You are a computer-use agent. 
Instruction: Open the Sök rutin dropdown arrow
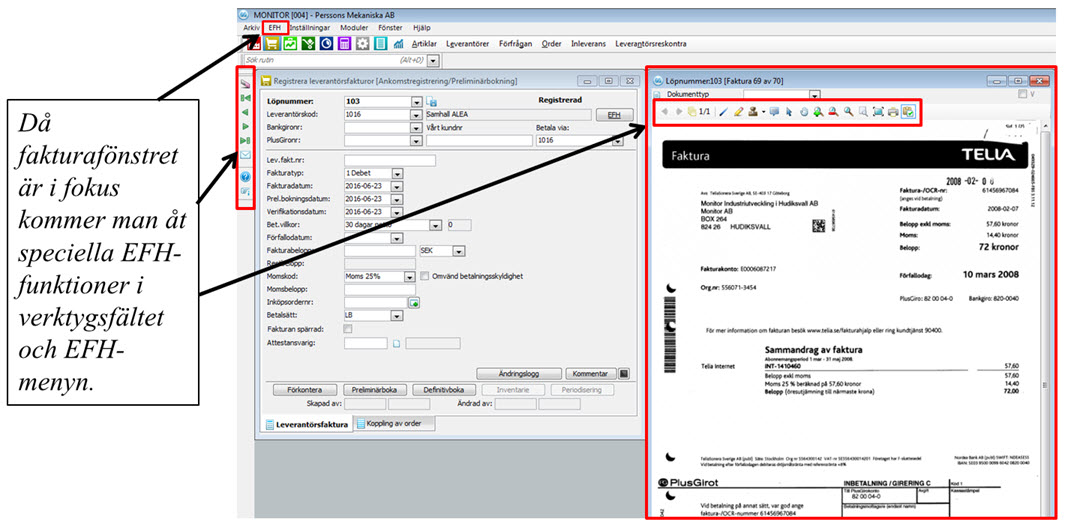[433, 60]
